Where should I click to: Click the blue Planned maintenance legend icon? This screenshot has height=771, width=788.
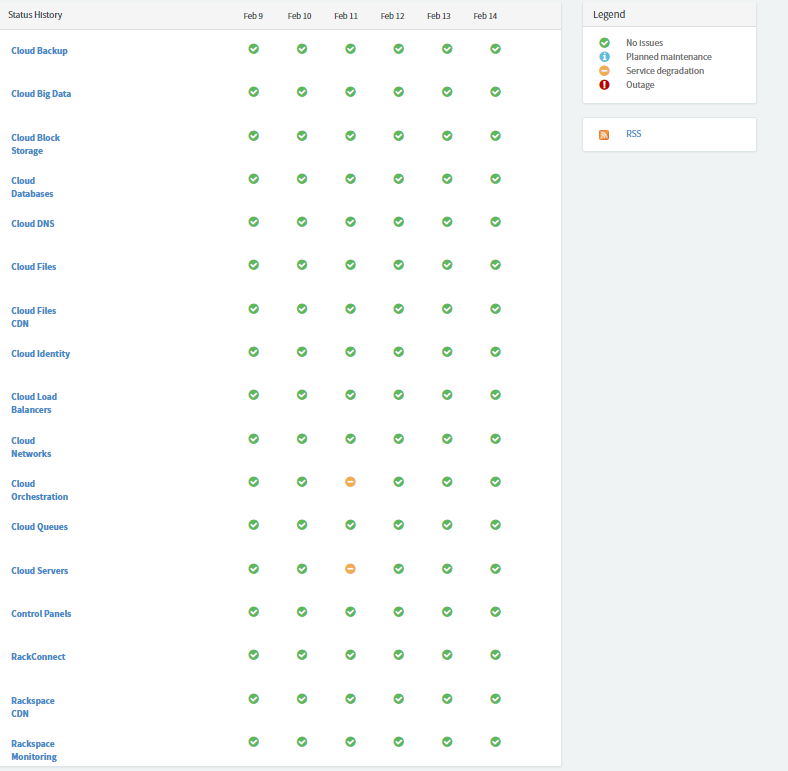pos(604,57)
